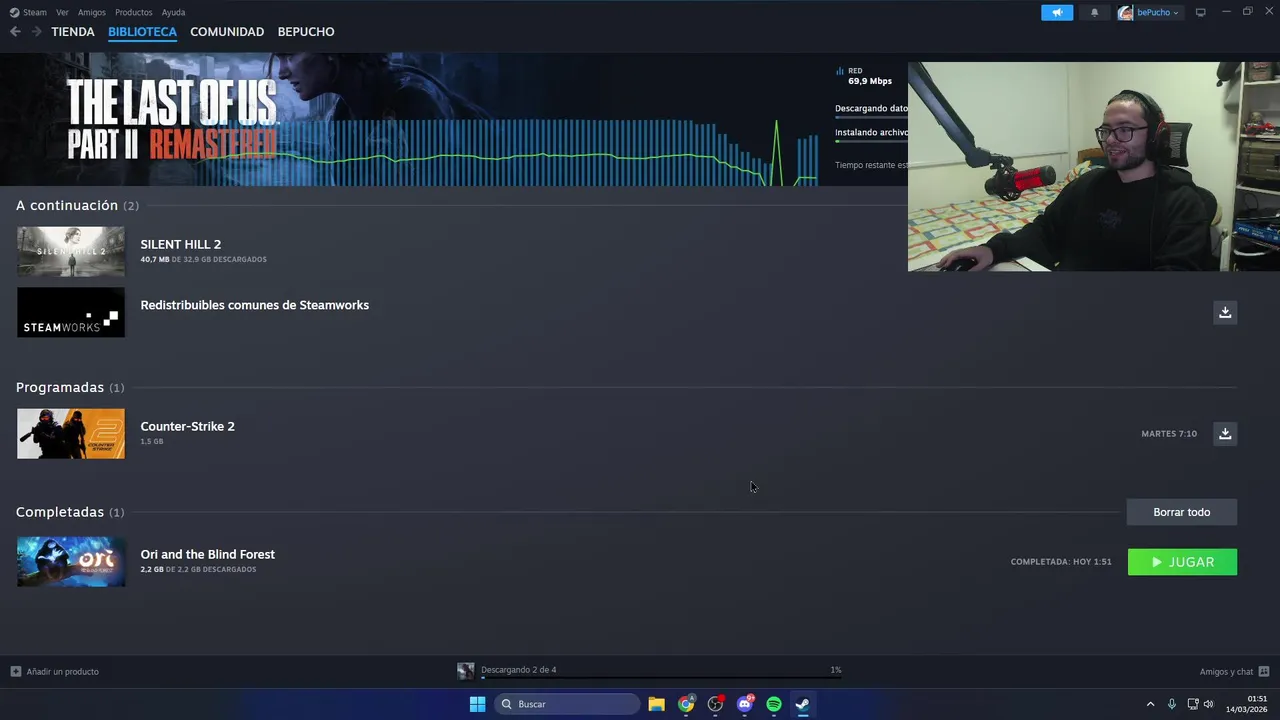Download Steamworks redistributables now icon
Image resolution: width=1280 pixels, height=720 pixels.
pyautogui.click(x=1225, y=312)
